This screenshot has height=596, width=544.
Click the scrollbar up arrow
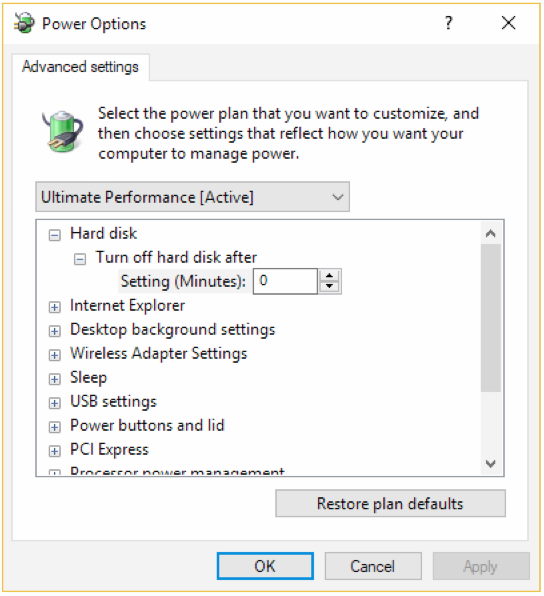[x=490, y=233]
